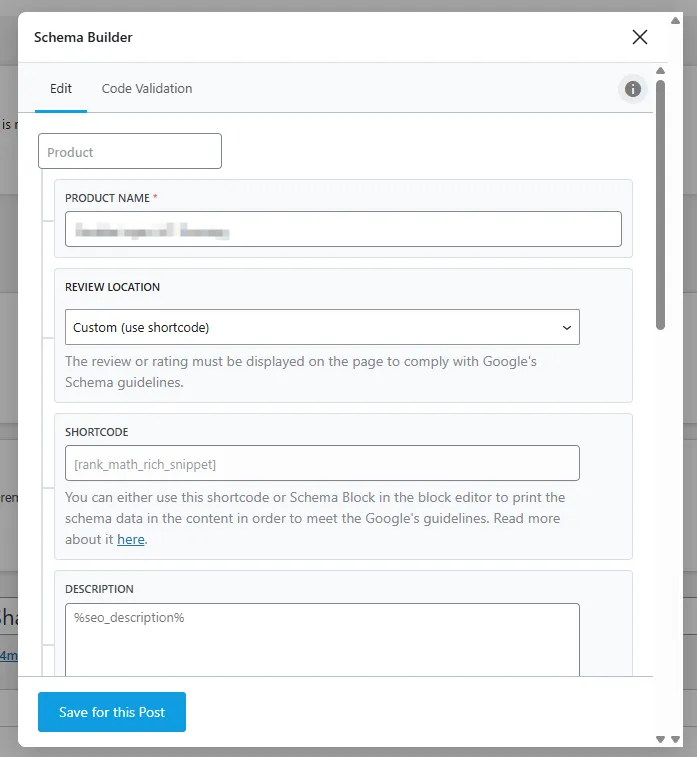Follow the 'here' link about shortcode
The width and height of the screenshot is (697, 757).
(x=131, y=539)
